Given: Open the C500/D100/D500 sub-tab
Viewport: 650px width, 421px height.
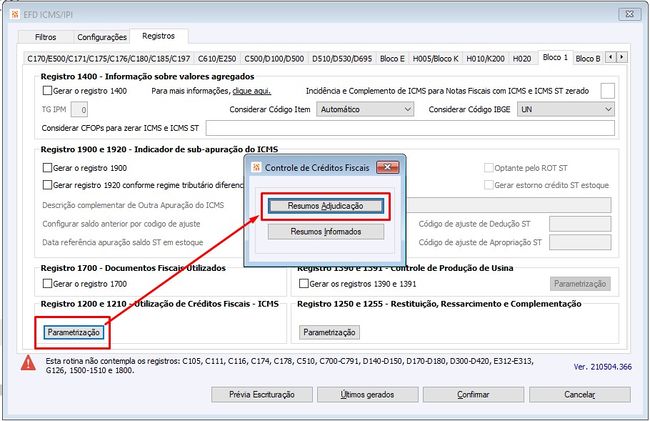Looking at the screenshot, I should [x=274, y=58].
